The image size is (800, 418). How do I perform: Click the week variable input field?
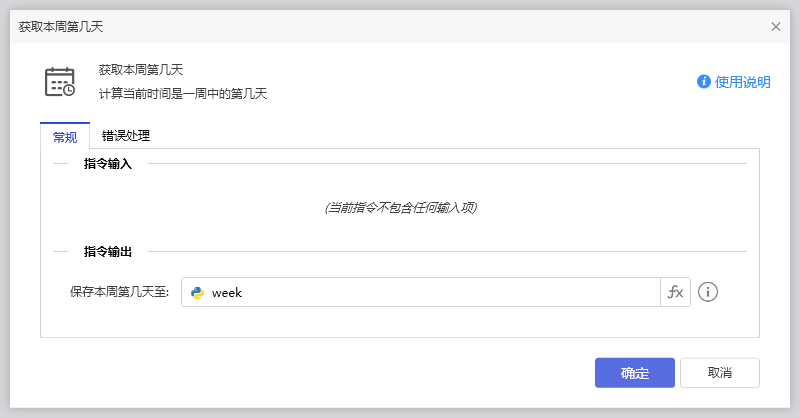coord(430,293)
